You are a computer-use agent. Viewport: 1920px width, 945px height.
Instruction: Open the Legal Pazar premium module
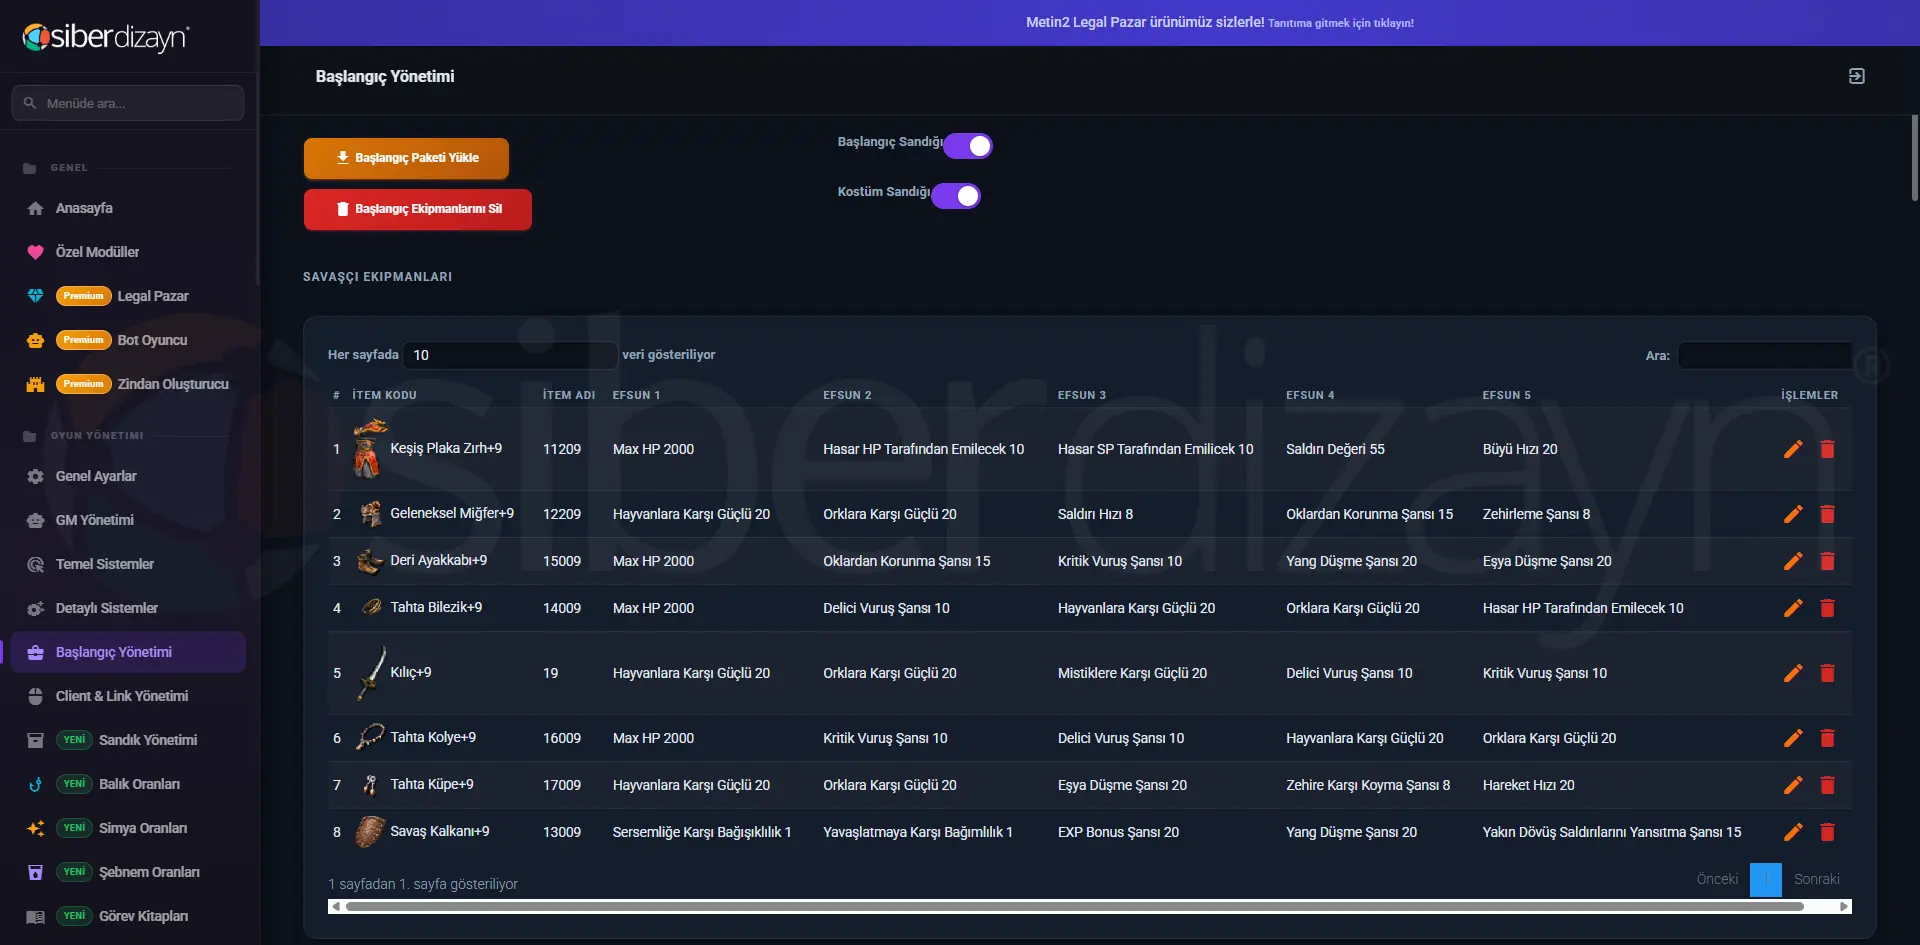[153, 296]
